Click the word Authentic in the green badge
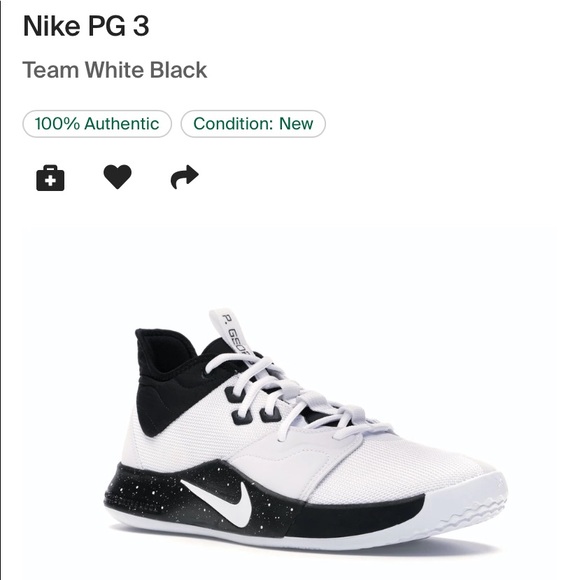 122,124
